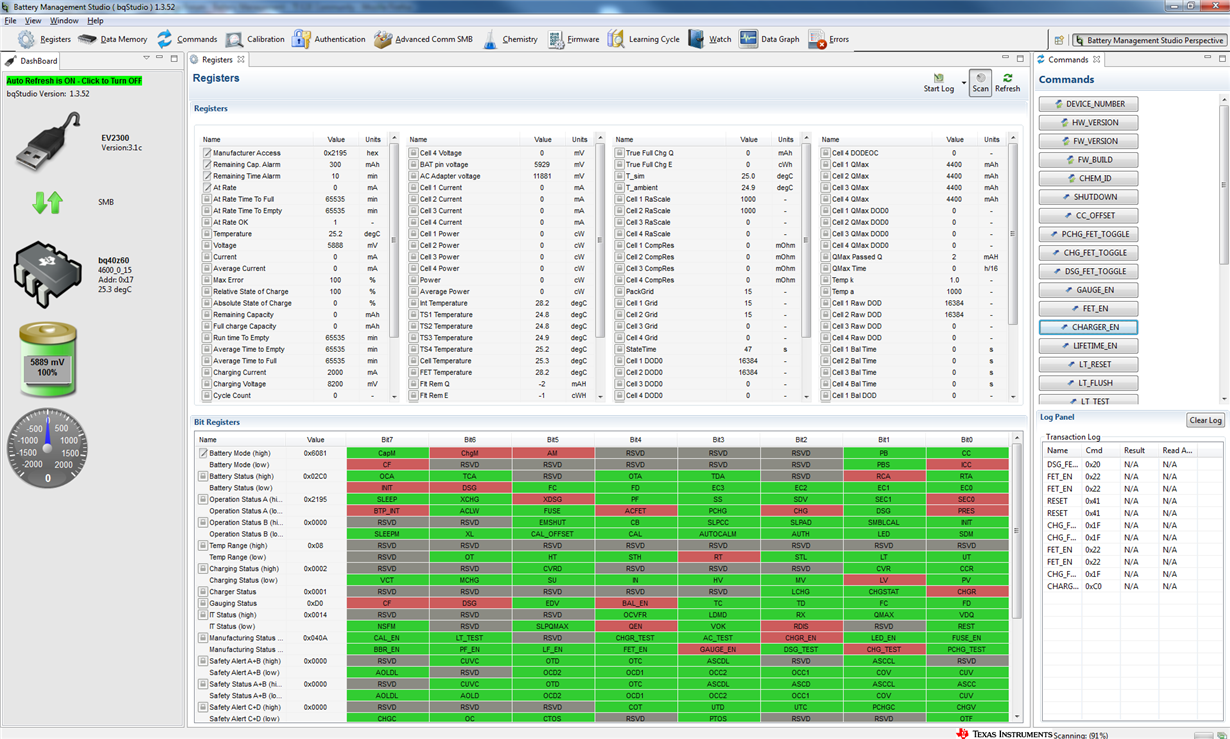Refresh the registers
Image resolution: width=1230 pixels, height=739 pixels.
point(1007,83)
